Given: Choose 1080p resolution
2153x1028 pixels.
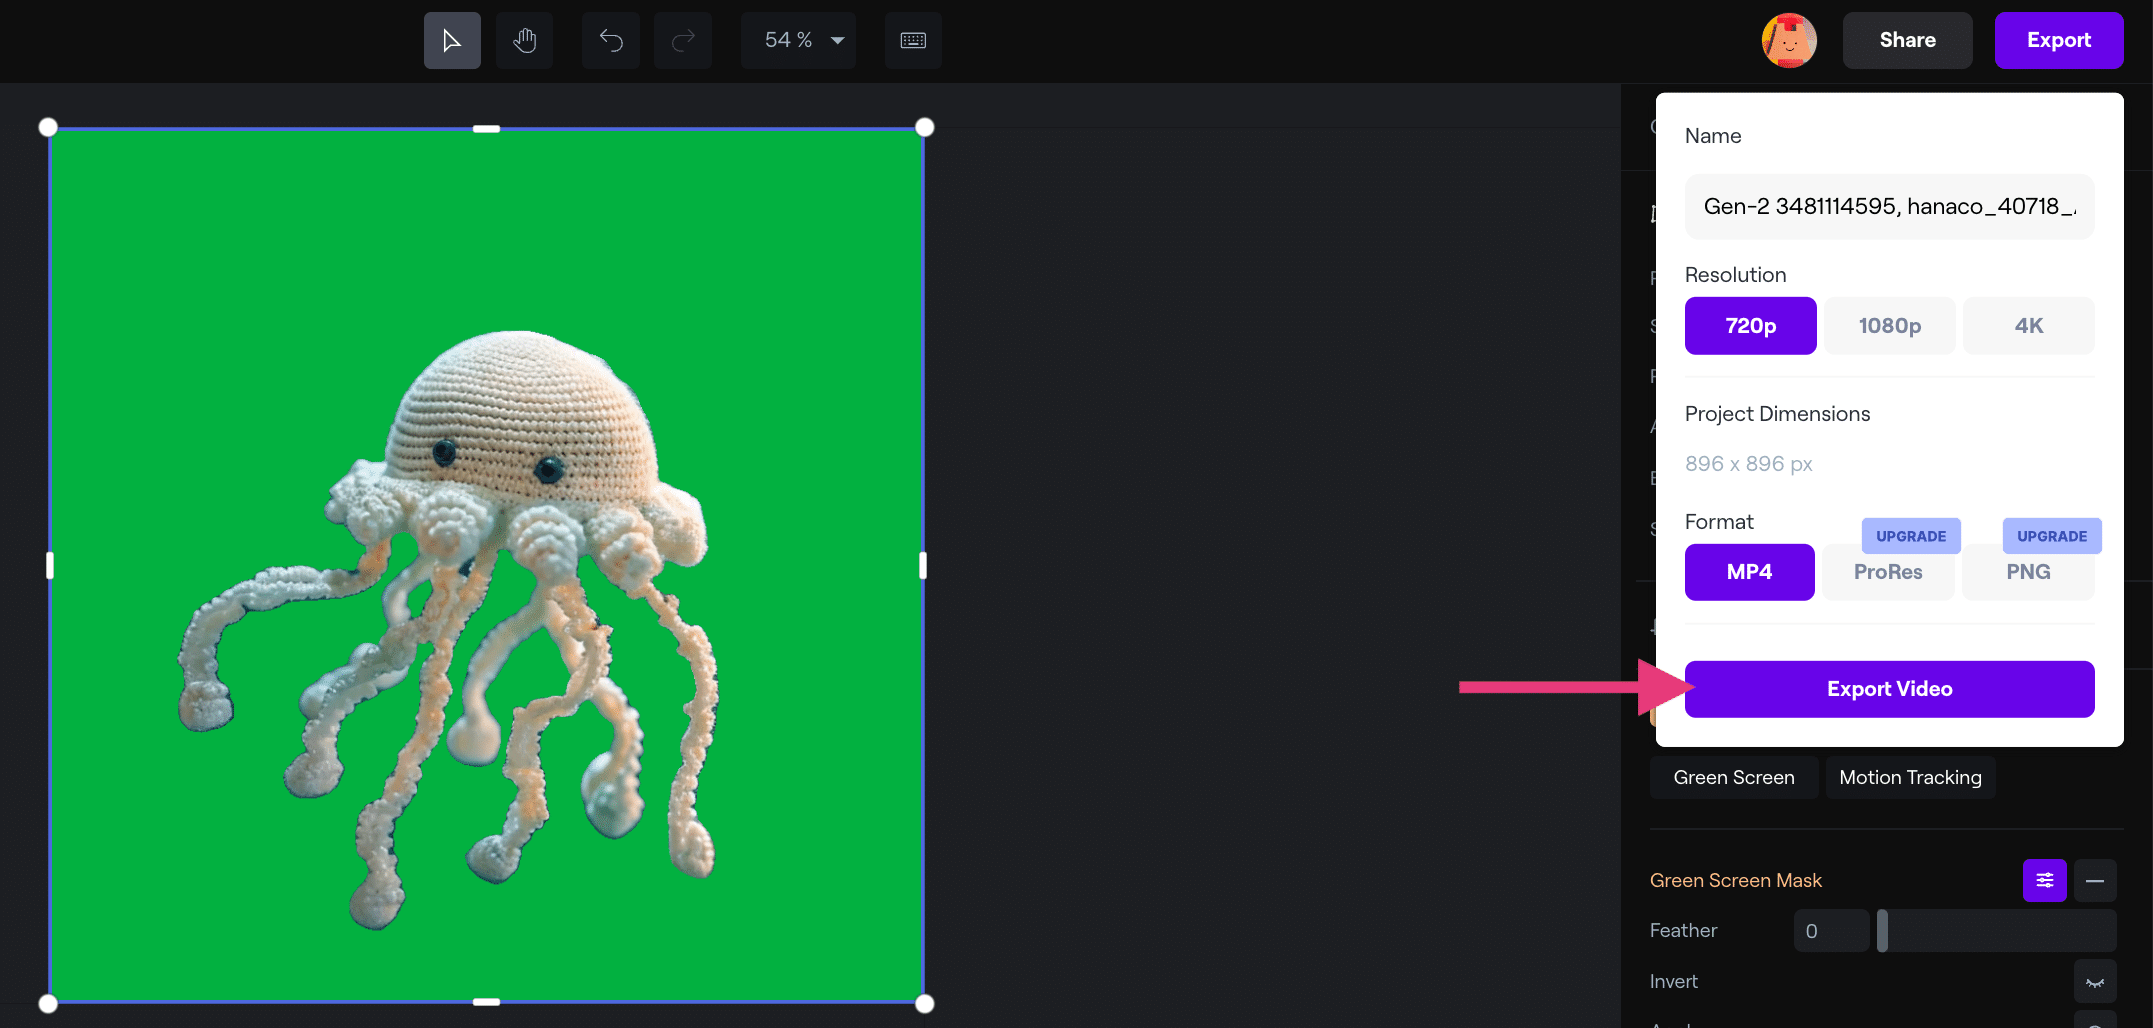Looking at the screenshot, I should (1890, 326).
